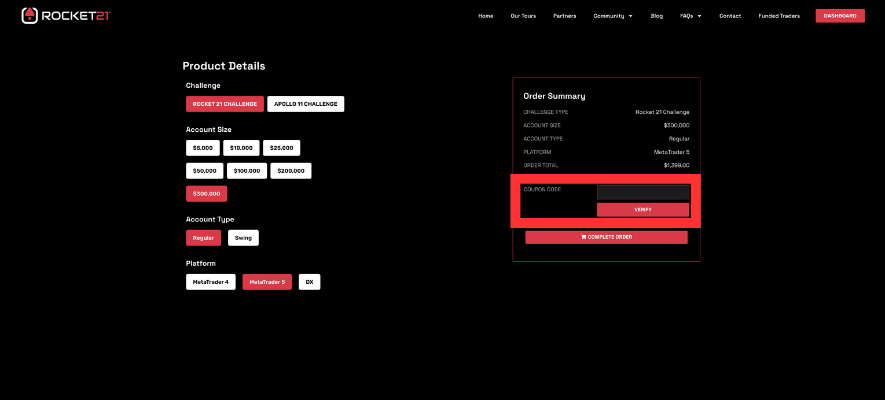Choose the $100,000 account size
The width and height of the screenshot is (885, 400).
[x=247, y=171]
